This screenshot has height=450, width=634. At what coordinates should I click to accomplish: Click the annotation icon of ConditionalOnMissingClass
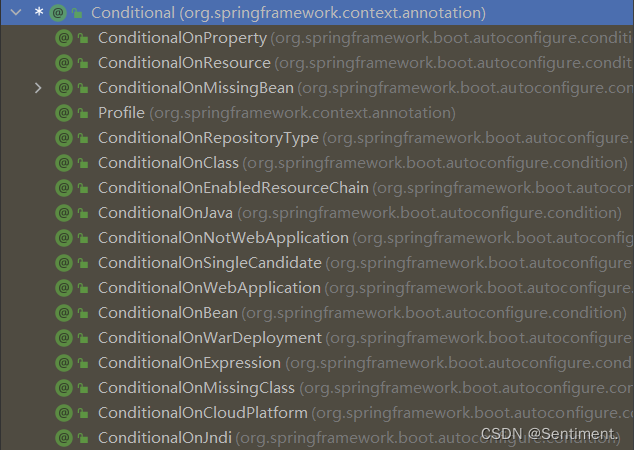[64, 388]
